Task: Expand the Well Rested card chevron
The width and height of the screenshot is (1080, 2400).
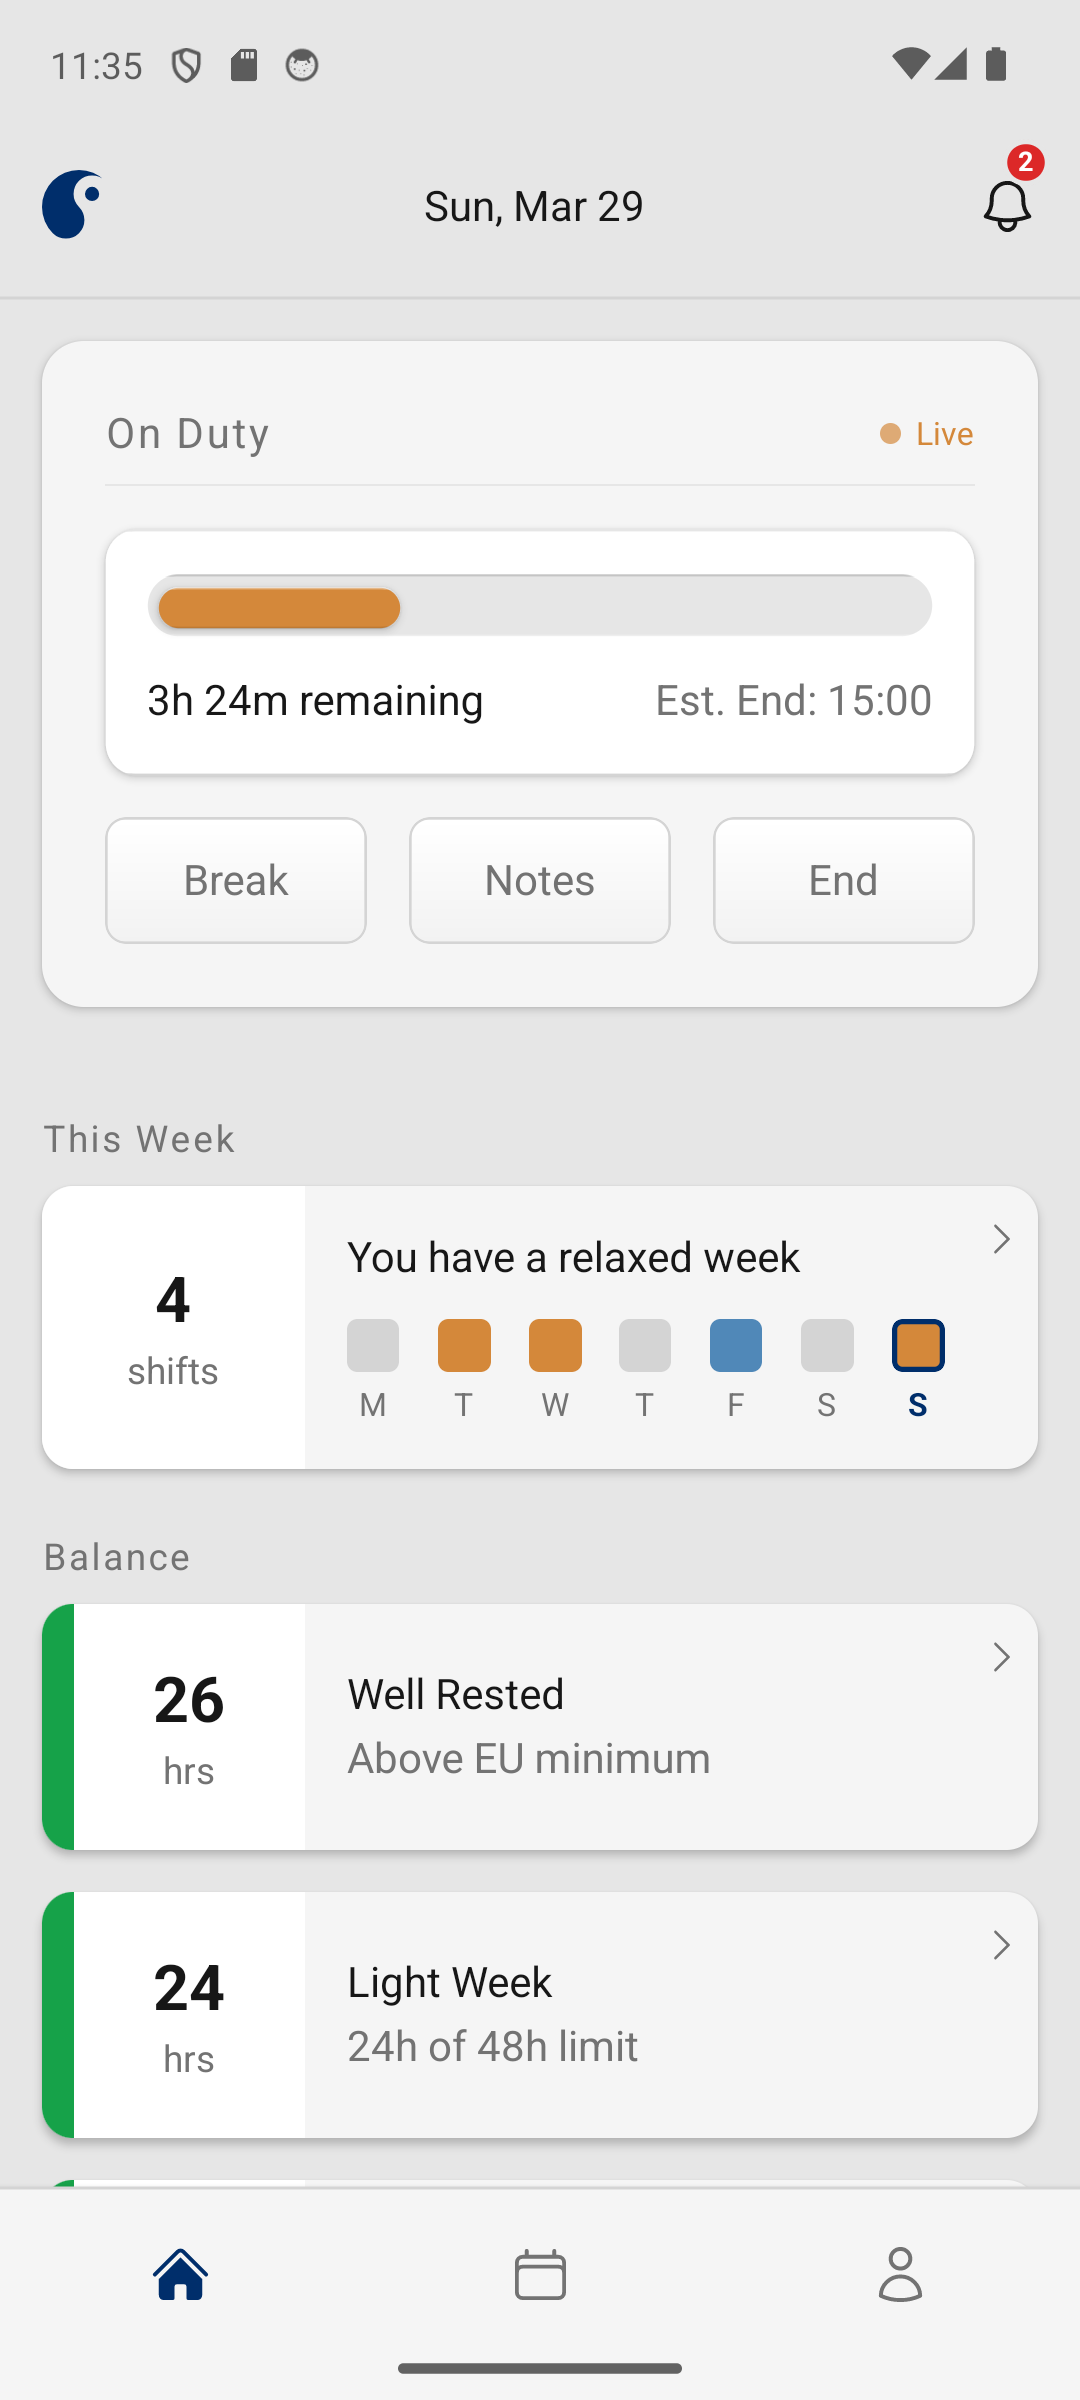Action: [1001, 1658]
